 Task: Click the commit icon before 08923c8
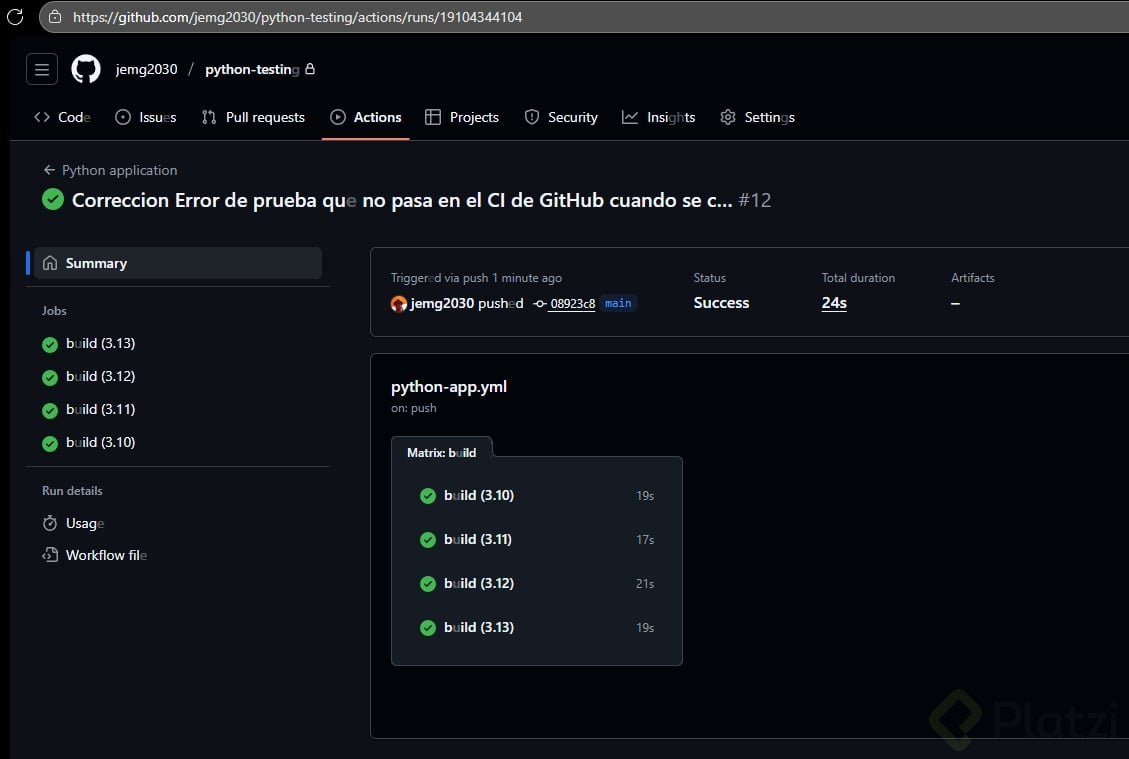click(x=539, y=304)
